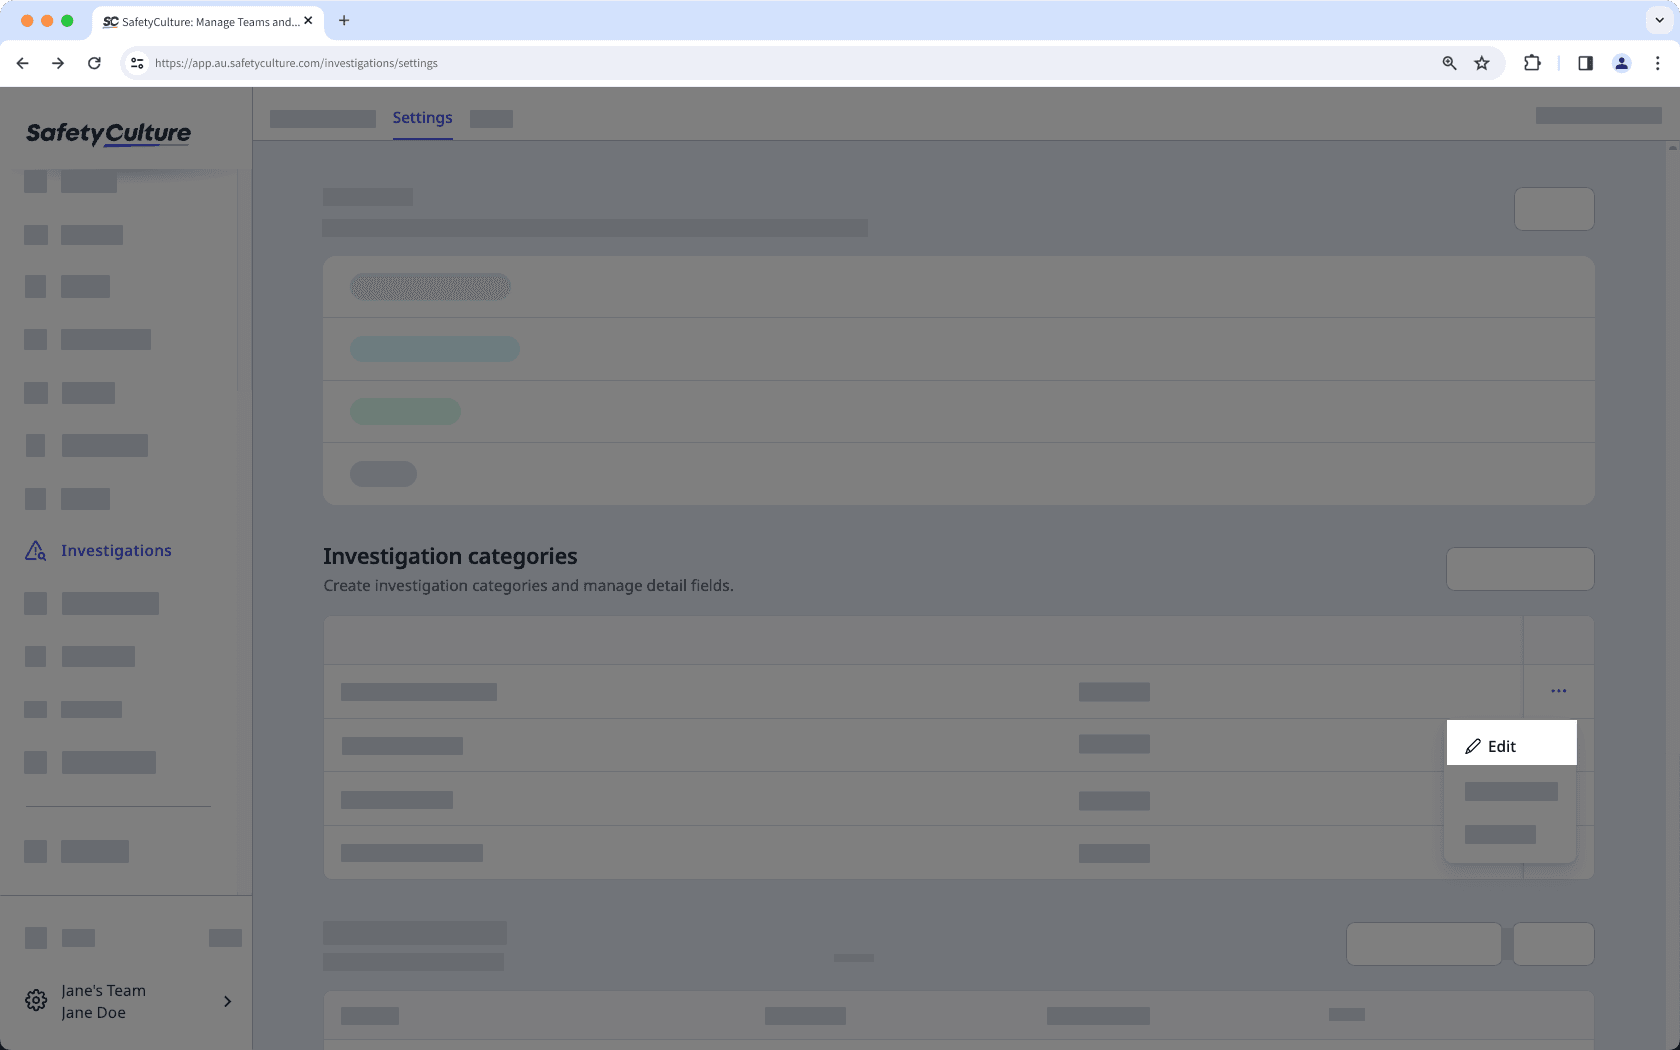Open a new browser tab with the plus button
This screenshot has width=1680, height=1050.
tap(344, 20)
